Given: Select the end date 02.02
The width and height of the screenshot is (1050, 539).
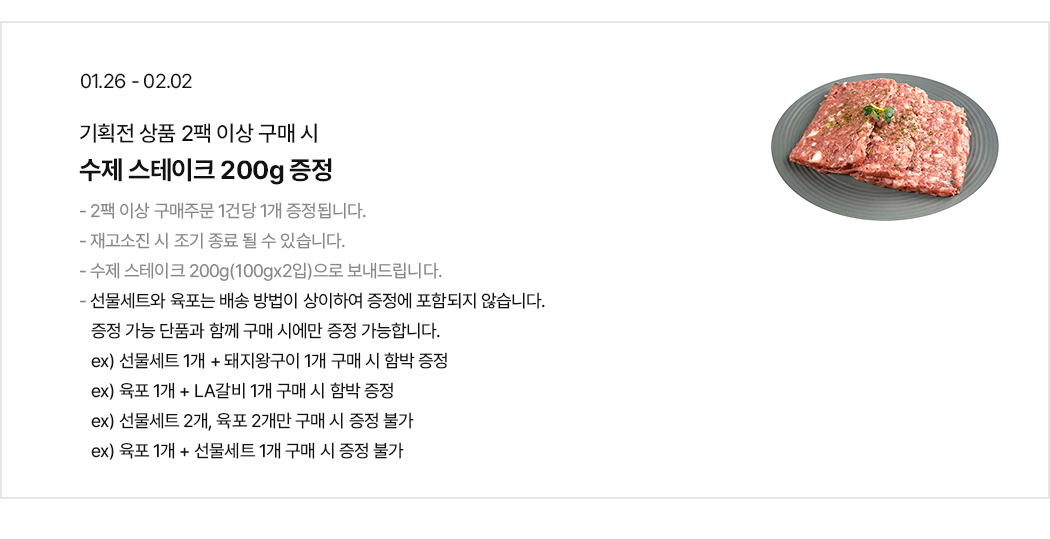Looking at the screenshot, I should tap(168, 81).
